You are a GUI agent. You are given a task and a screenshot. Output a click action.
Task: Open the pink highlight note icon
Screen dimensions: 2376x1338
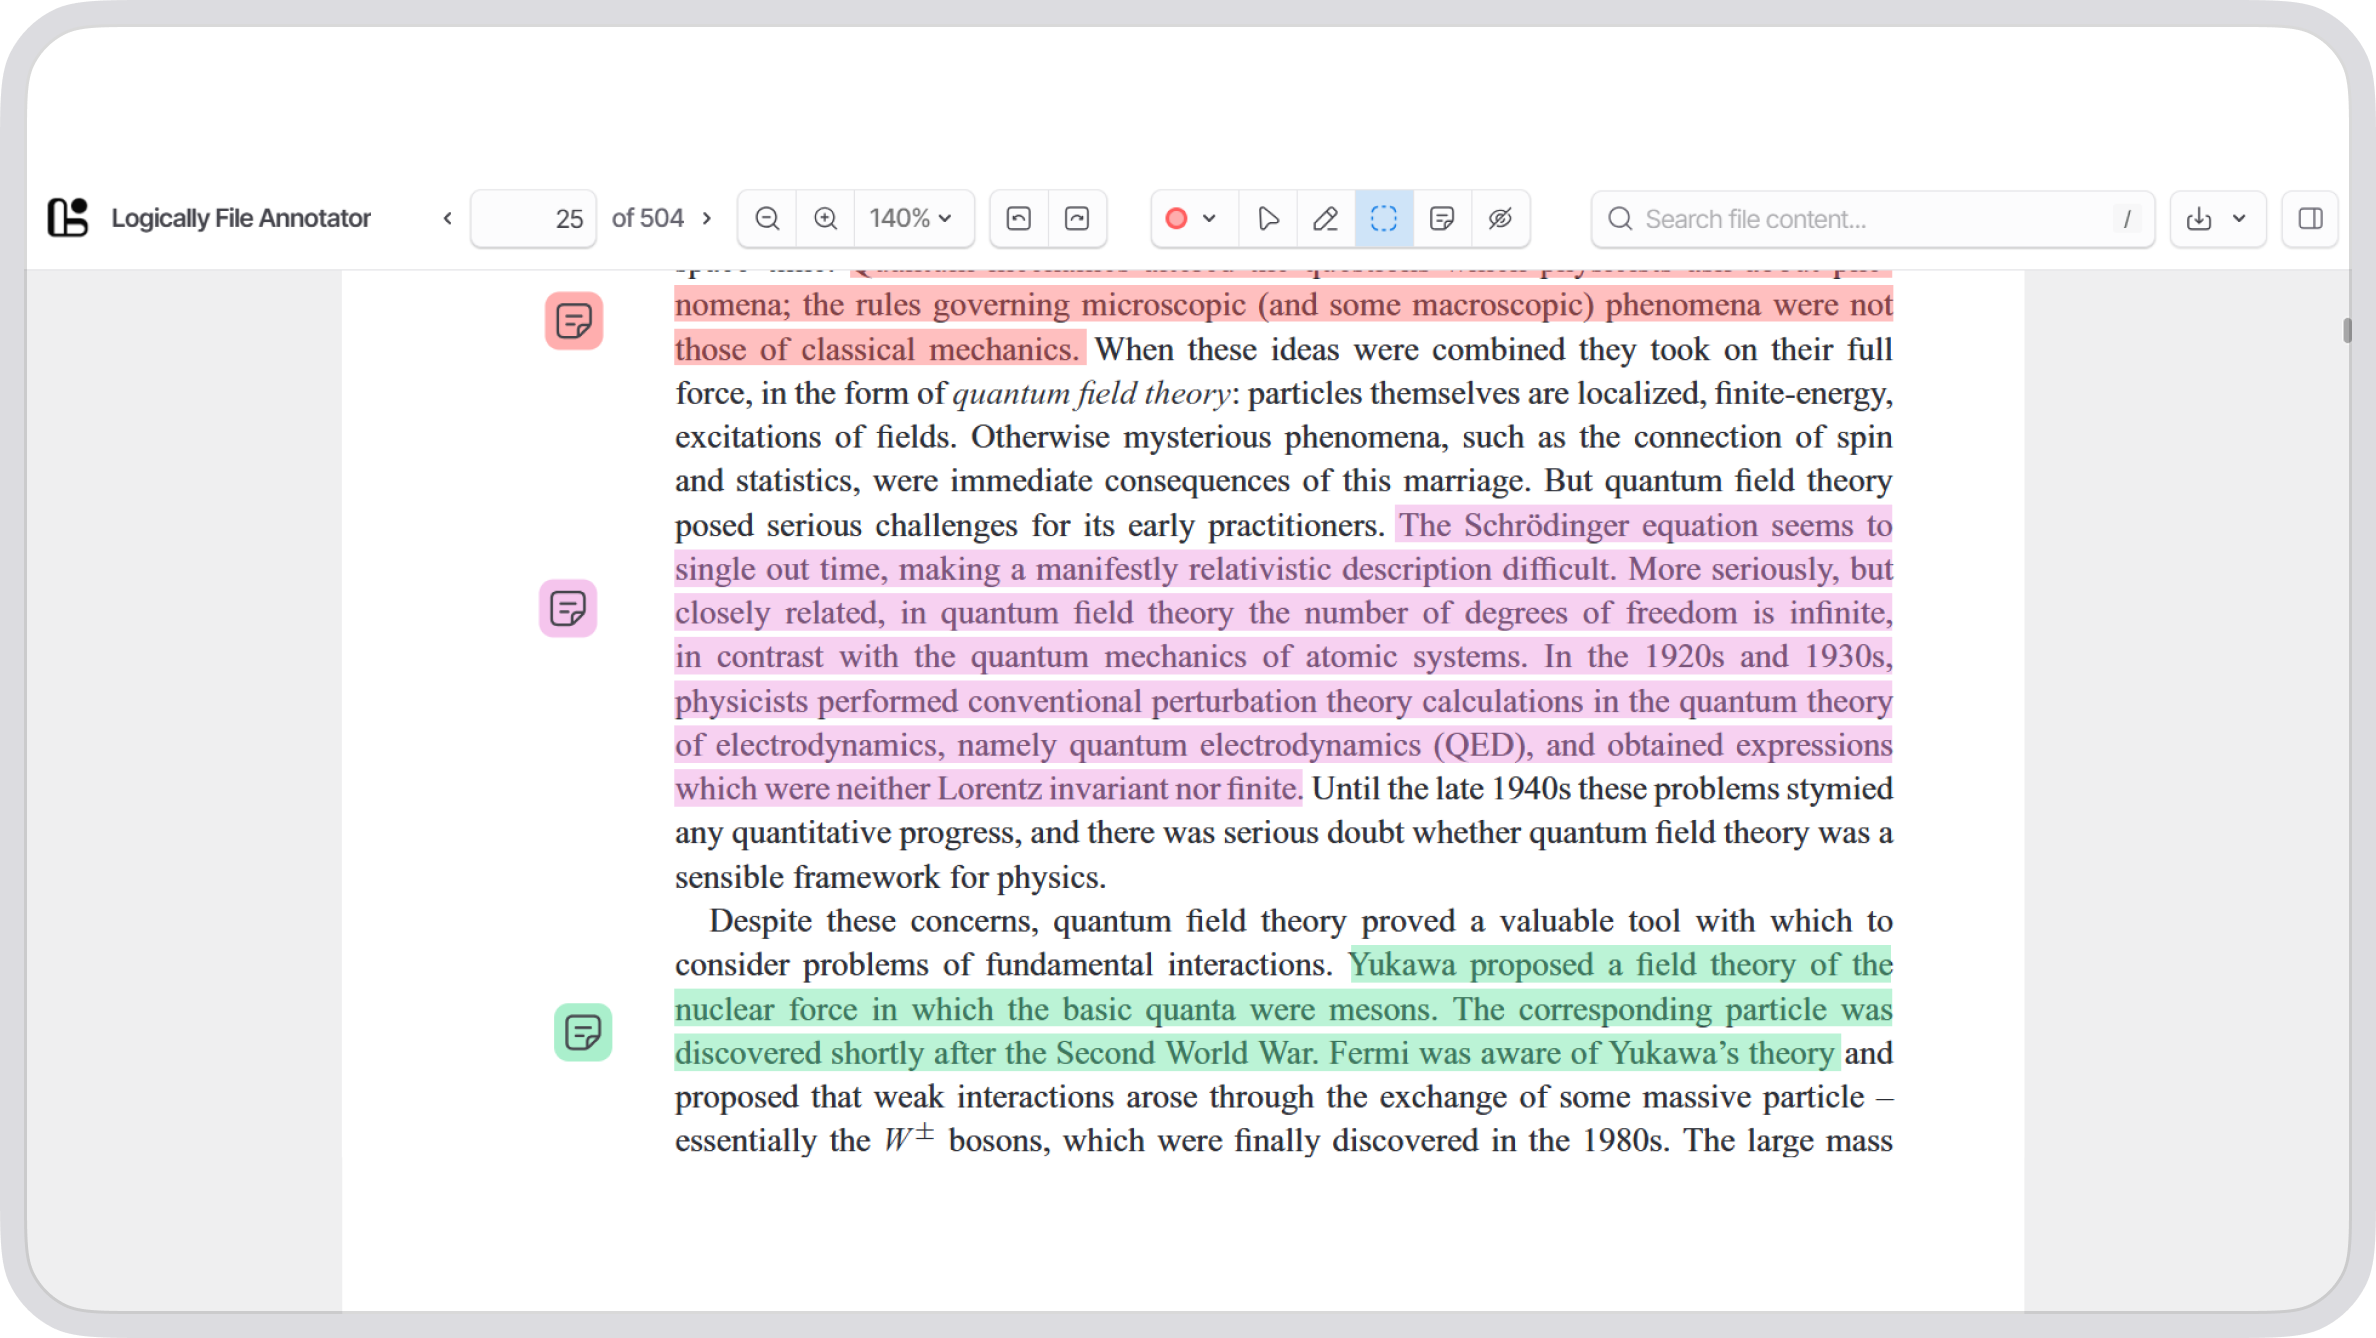tap(568, 608)
